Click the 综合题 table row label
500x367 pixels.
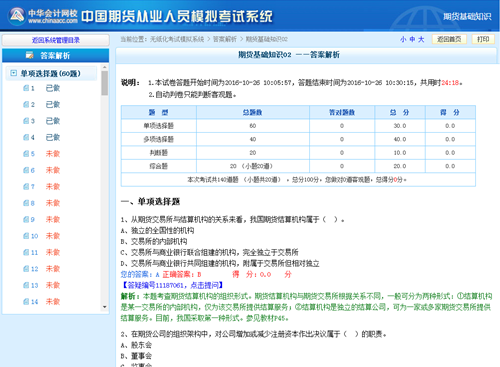pyautogui.click(x=159, y=166)
